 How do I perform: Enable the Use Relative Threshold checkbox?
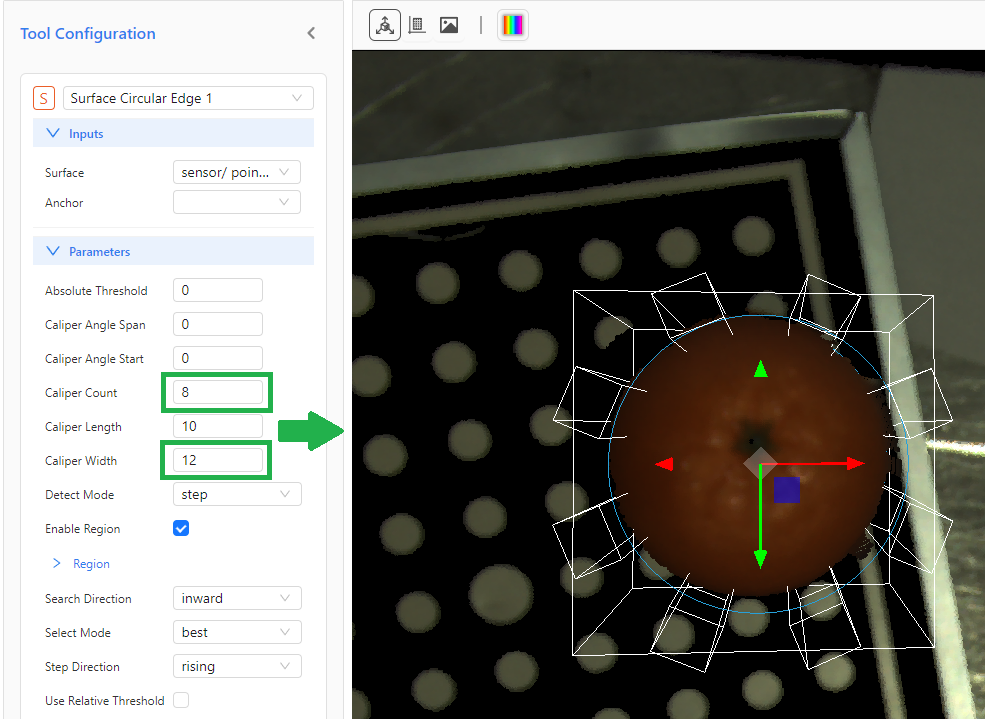coord(181,700)
